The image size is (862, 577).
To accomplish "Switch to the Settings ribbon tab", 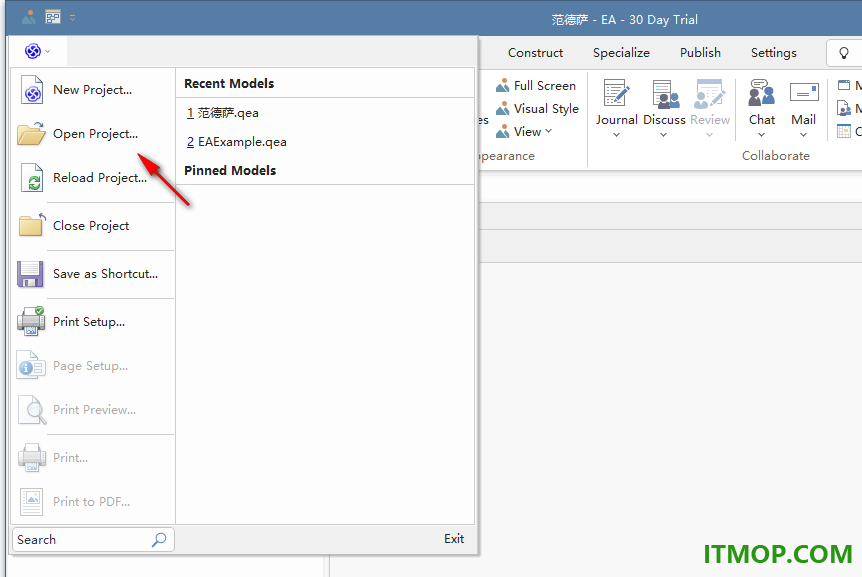I will tap(773, 53).
